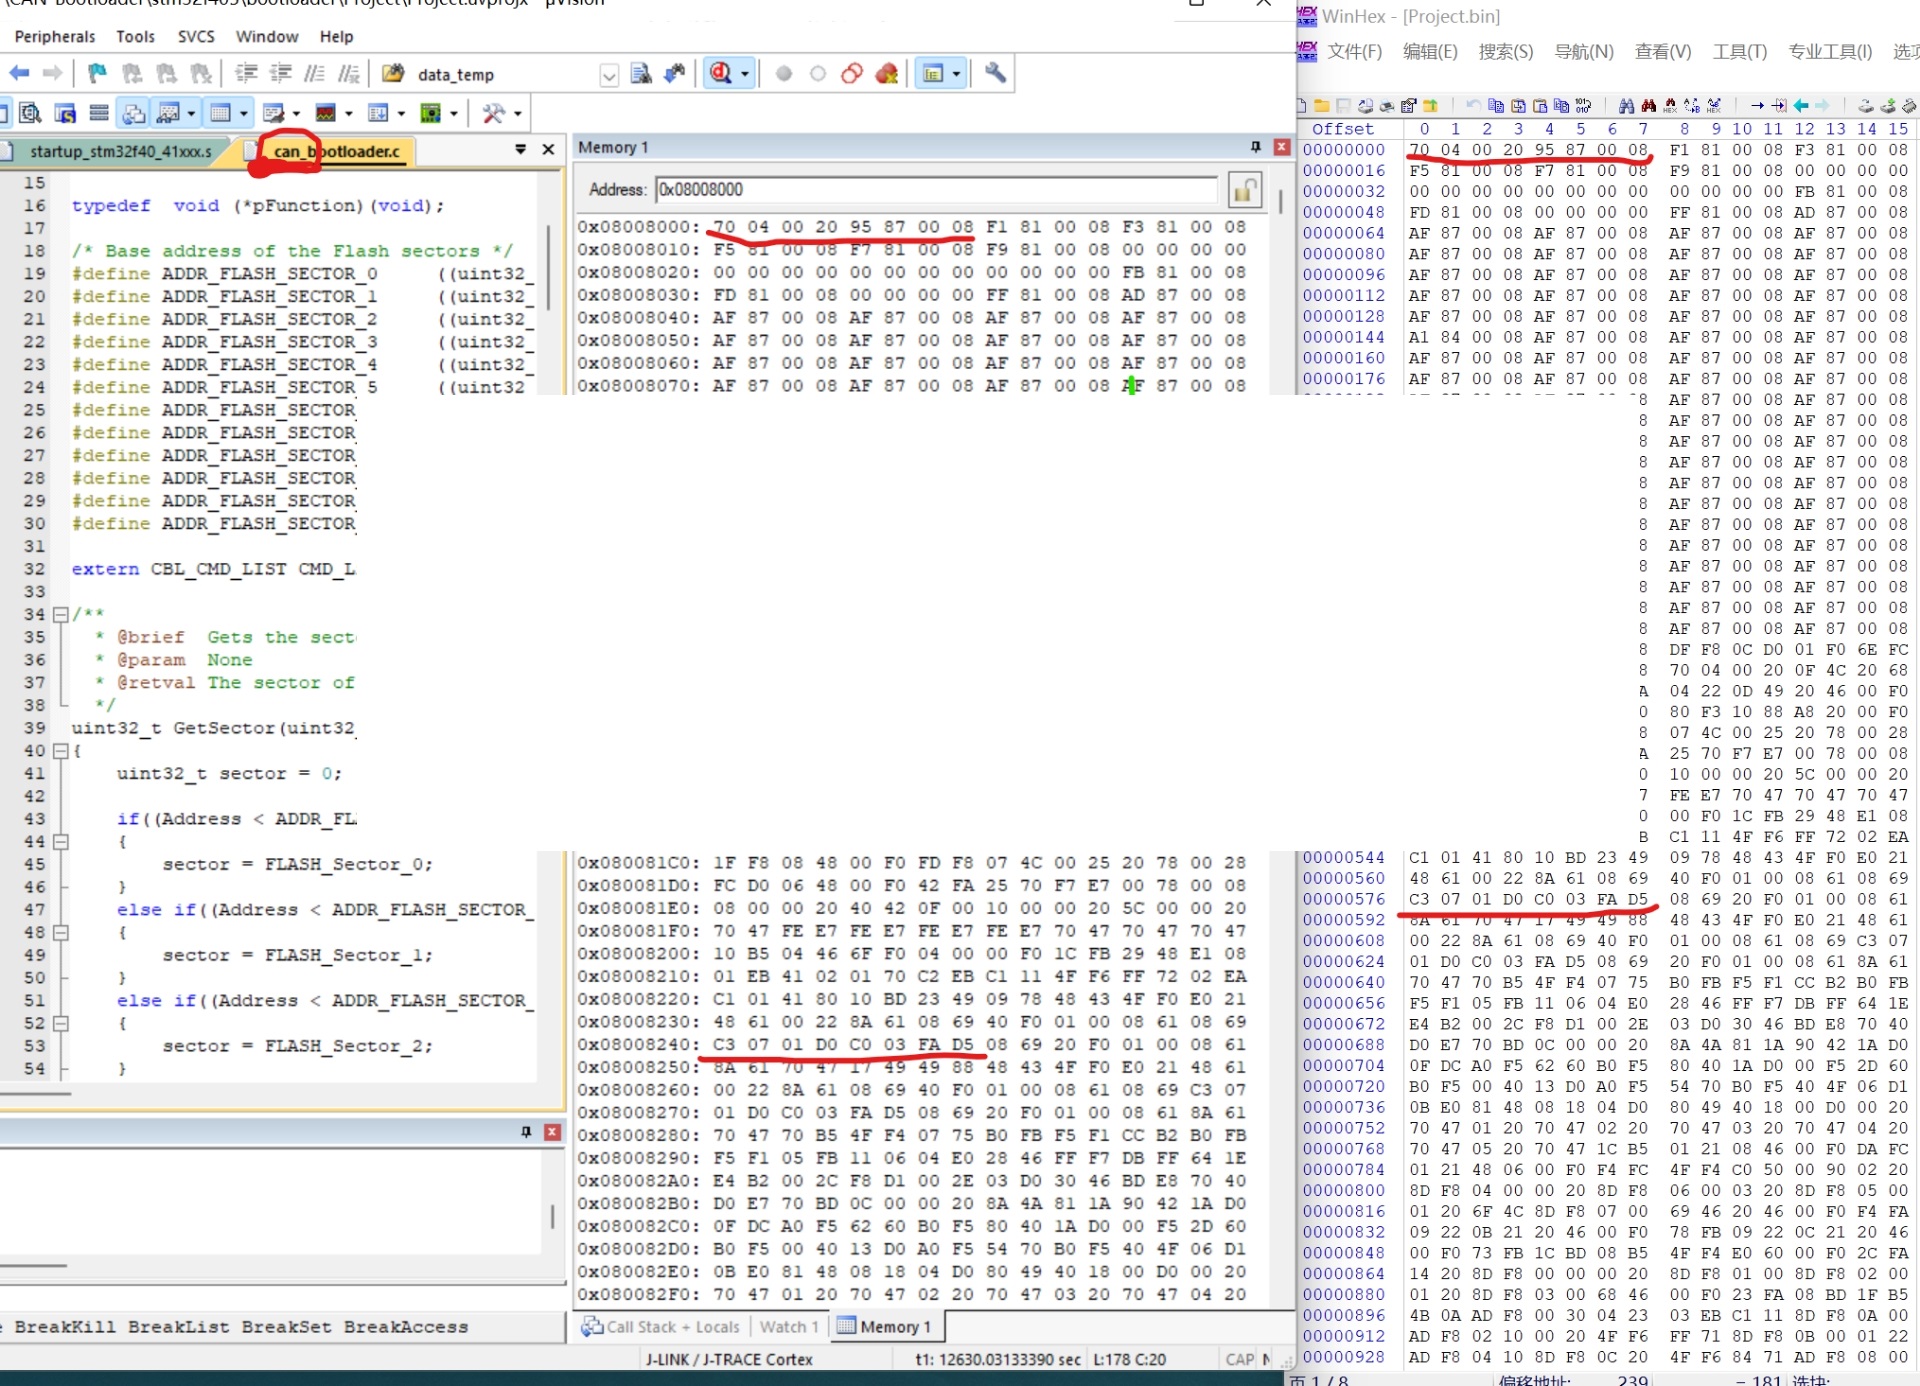1920x1386 pixels.
Task: Open the data_temp target dropdown
Action: click(x=609, y=76)
